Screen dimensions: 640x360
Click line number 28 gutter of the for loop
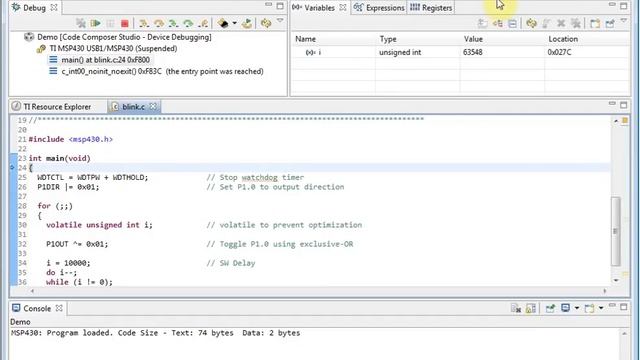(x=22, y=206)
